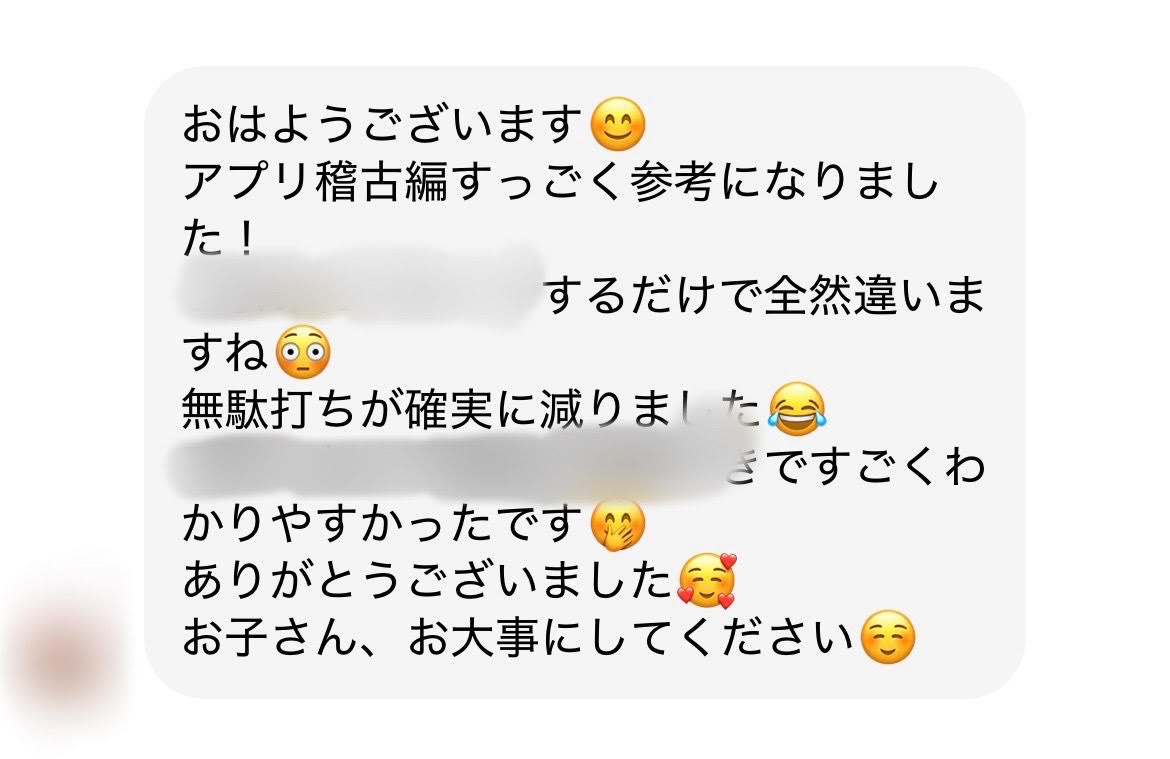Click the text アプリ稽古編
Image resolution: width=1170 pixels, height=759 pixels.
point(315,181)
